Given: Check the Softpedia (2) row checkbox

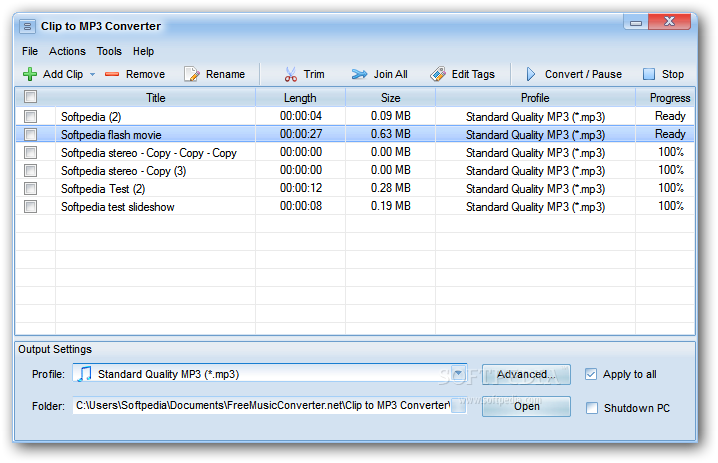Looking at the screenshot, I should point(31,117).
